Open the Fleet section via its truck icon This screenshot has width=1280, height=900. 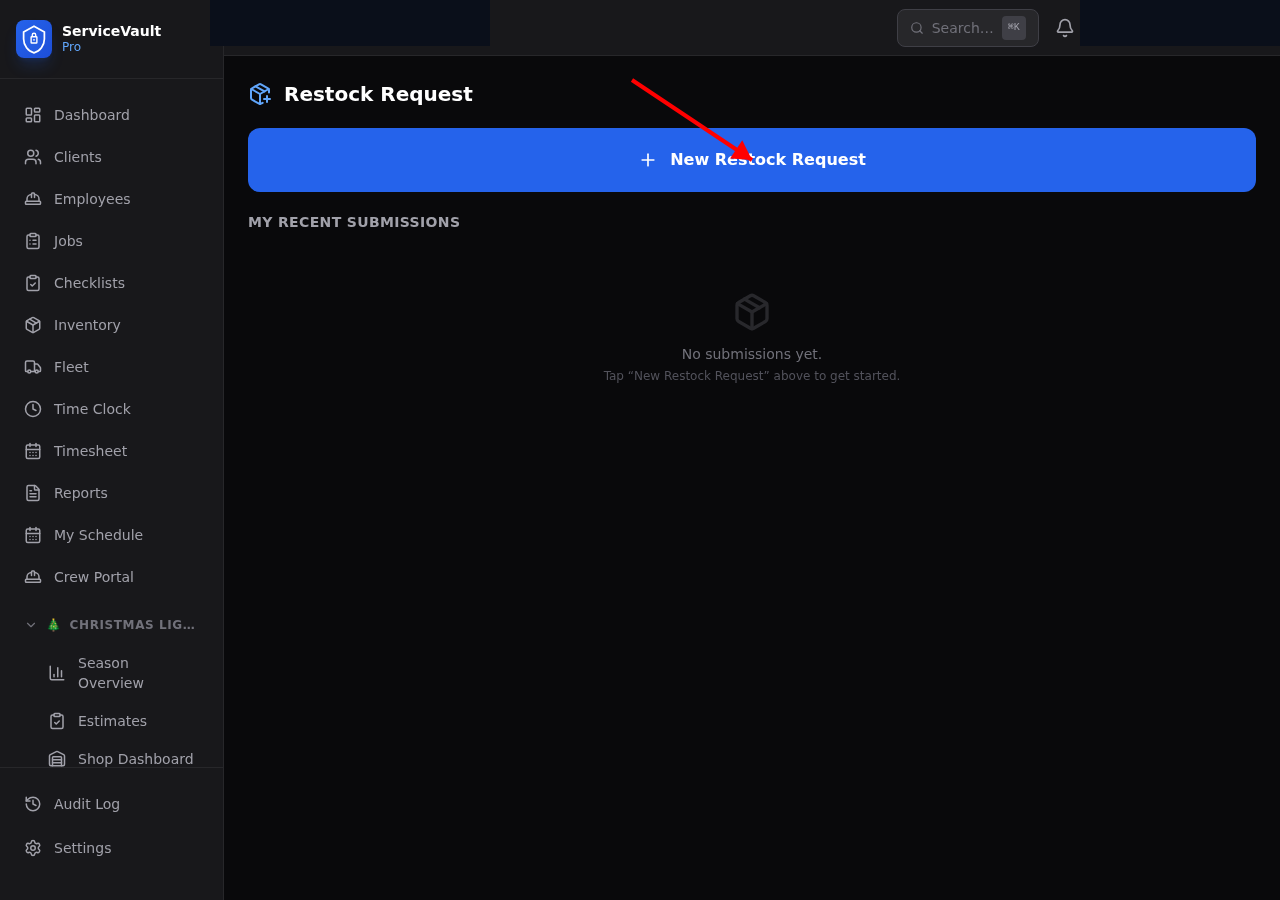click(33, 366)
